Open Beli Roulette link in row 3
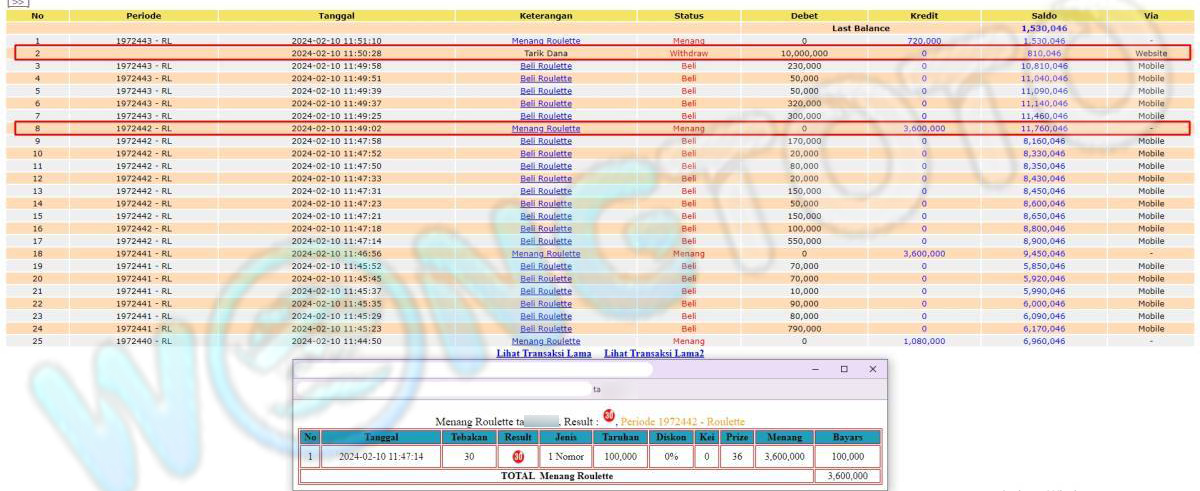Viewport: 1200px width, 491px height. point(546,65)
